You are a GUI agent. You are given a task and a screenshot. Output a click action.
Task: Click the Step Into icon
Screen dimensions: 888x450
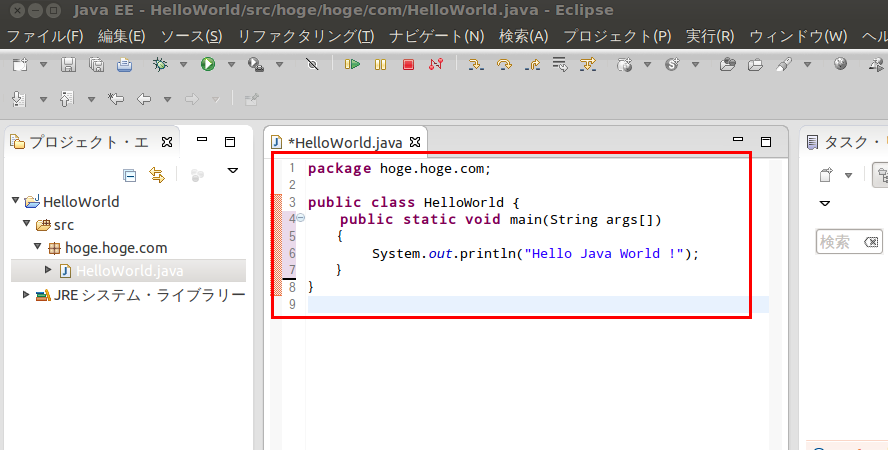476,65
